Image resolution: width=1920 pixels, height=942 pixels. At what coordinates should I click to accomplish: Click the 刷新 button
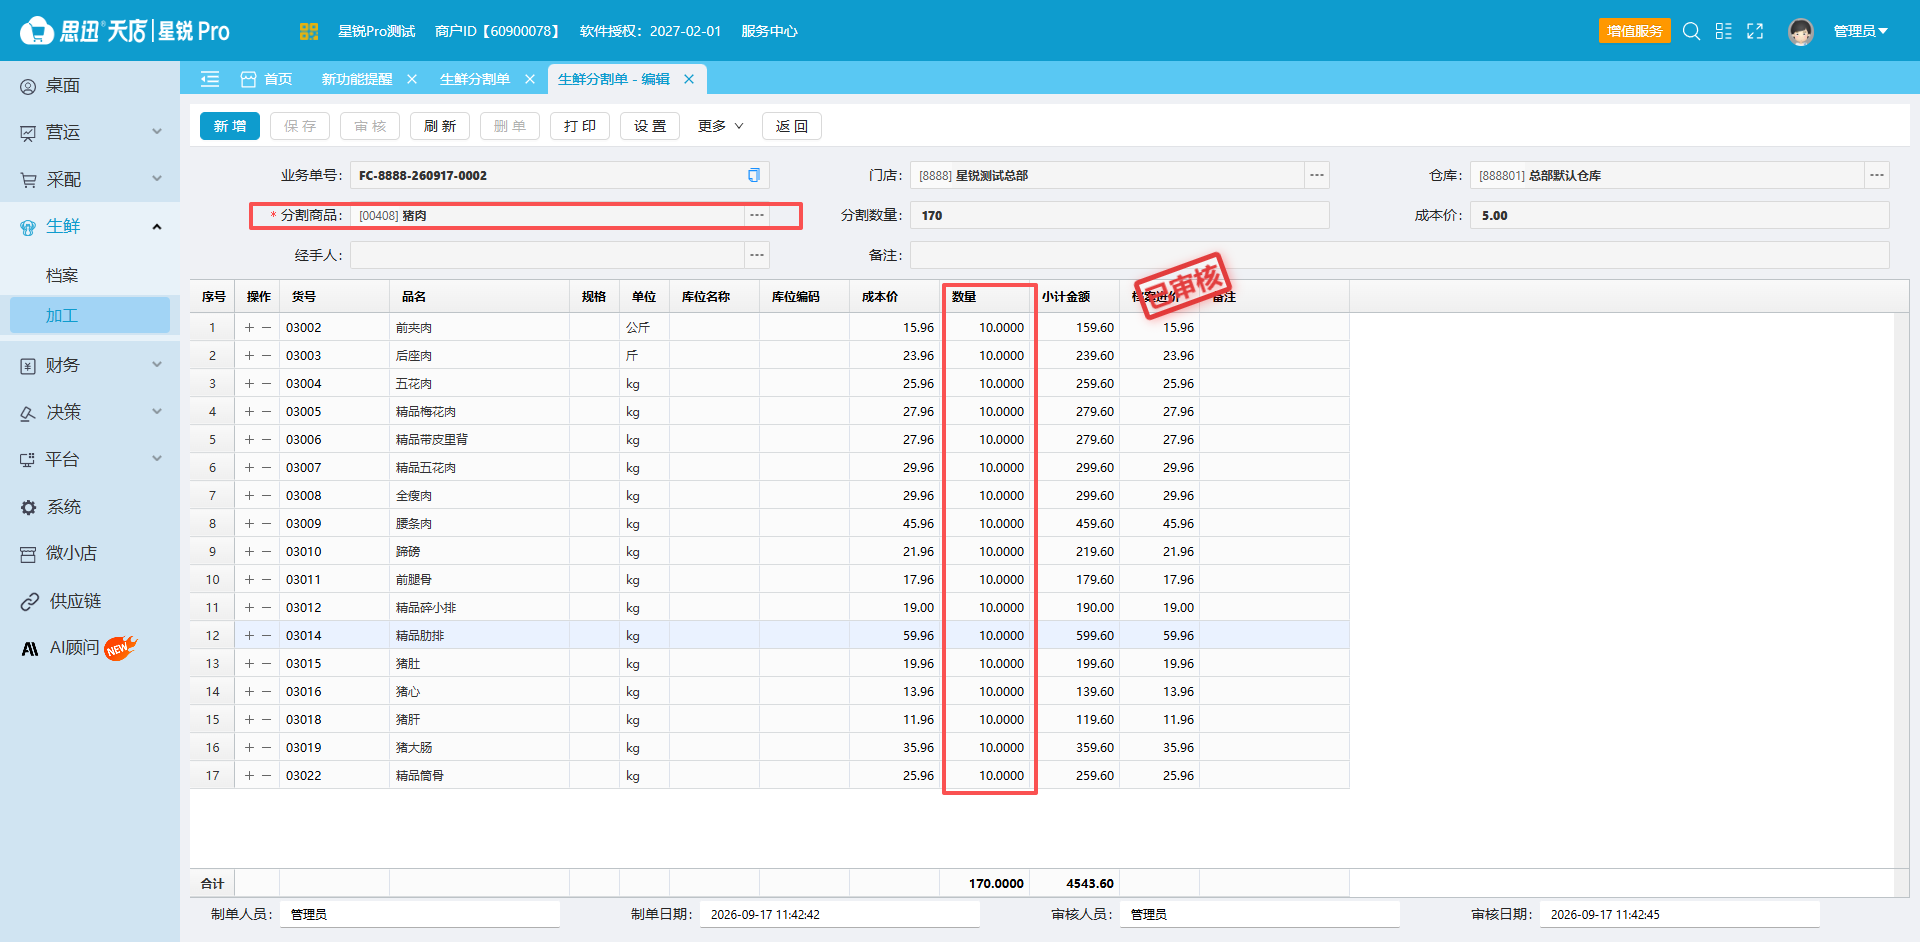tap(440, 126)
